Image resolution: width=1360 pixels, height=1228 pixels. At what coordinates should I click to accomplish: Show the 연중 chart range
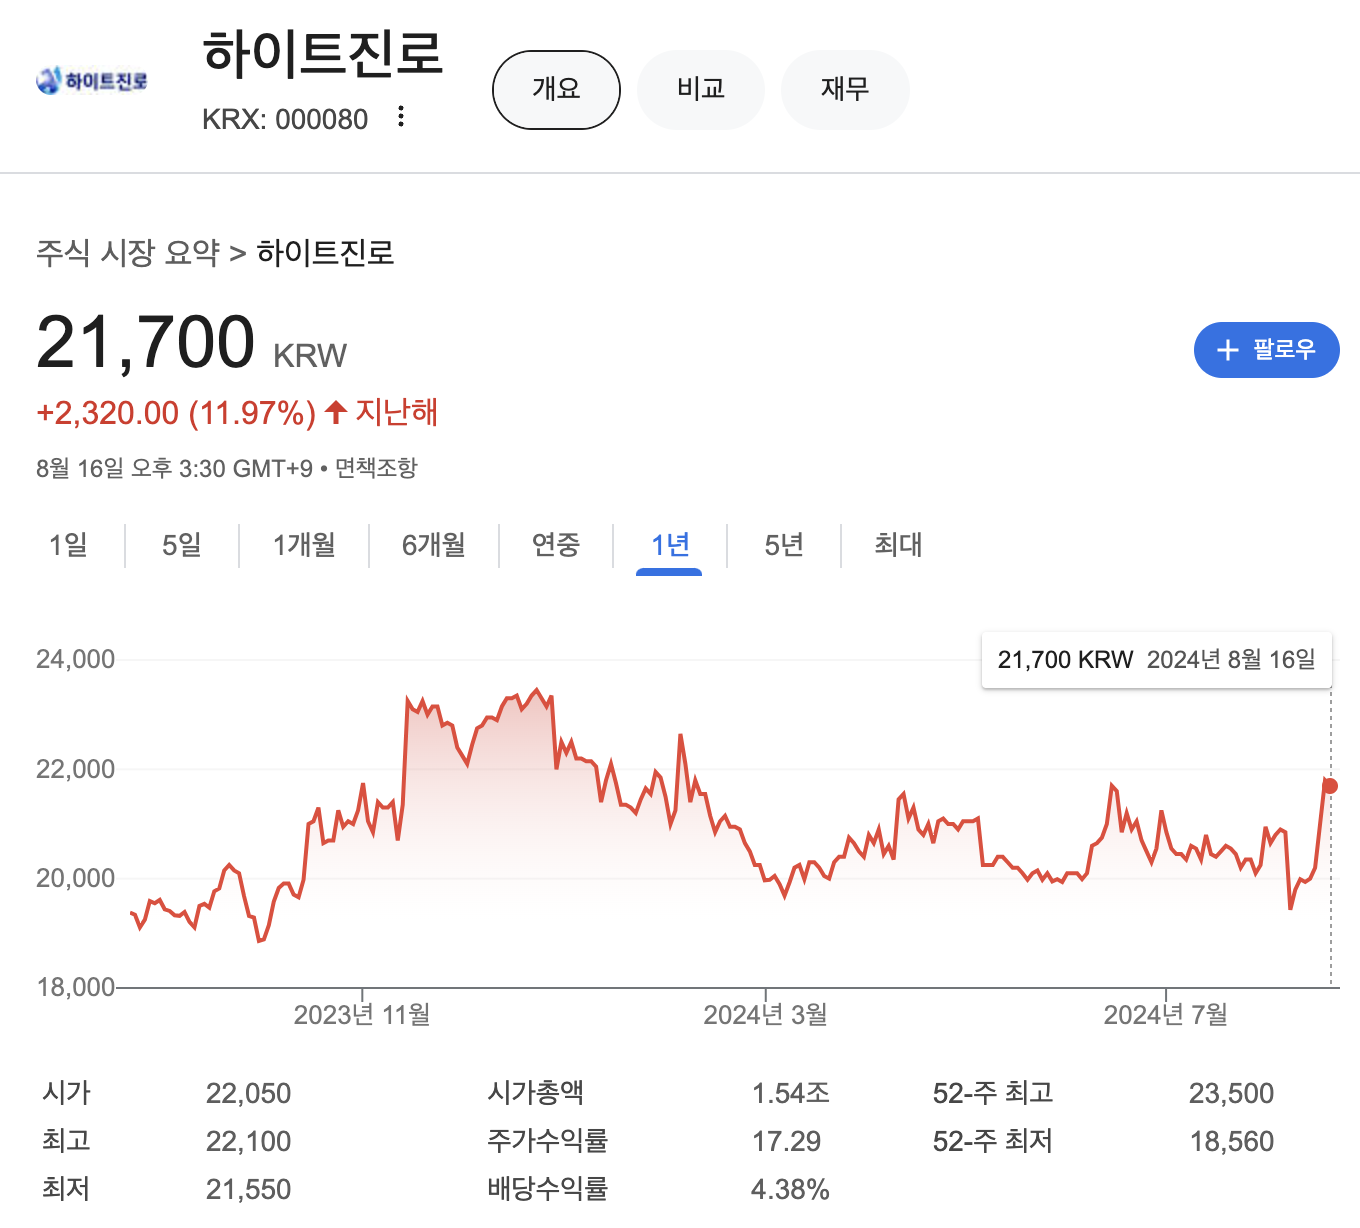tap(556, 545)
